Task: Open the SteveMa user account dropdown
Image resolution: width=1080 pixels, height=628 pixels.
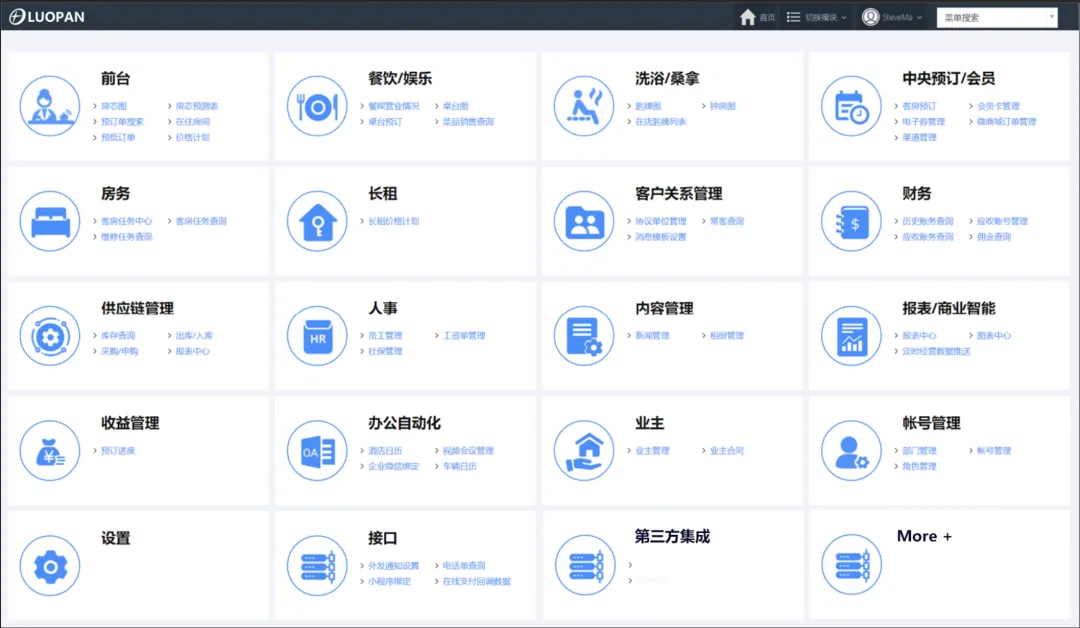Action: [895, 16]
